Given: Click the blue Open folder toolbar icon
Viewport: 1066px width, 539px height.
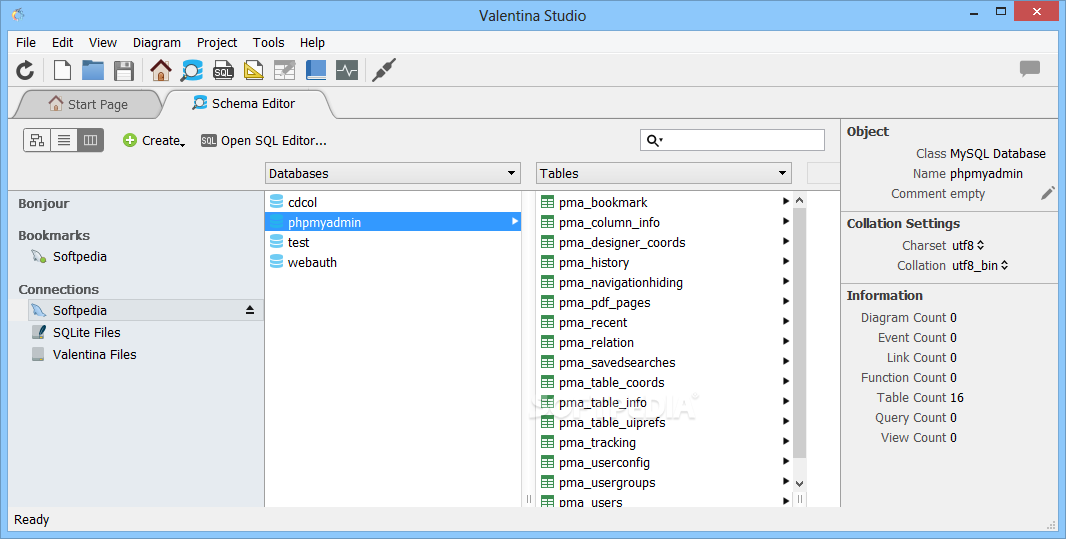Looking at the screenshot, I should (93, 70).
